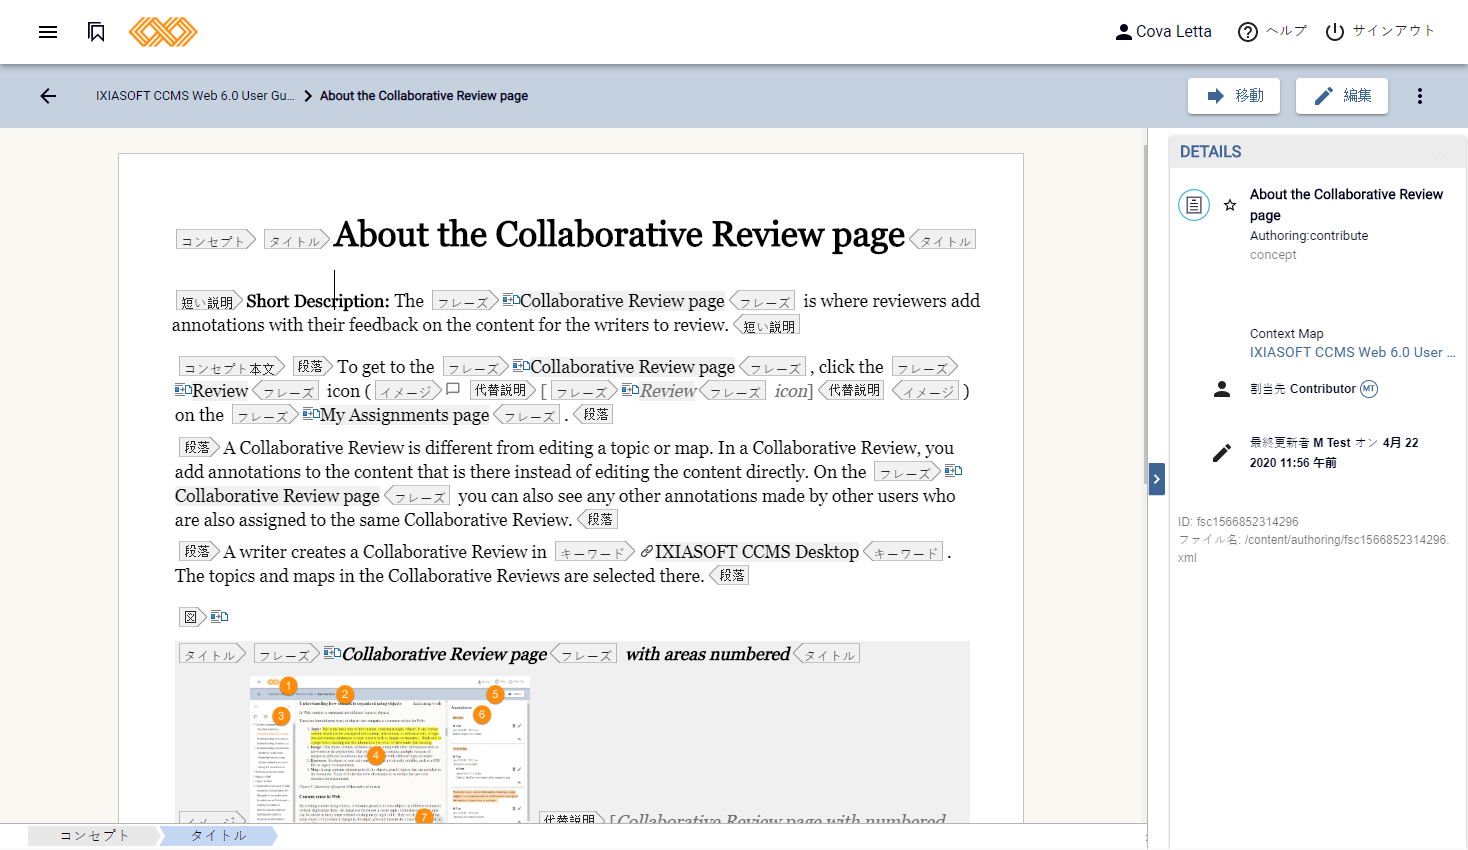Viewport: 1468px width, 850px height.
Task: Click the コンセプト本文 tag marker
Action: [x=232, y=367]
